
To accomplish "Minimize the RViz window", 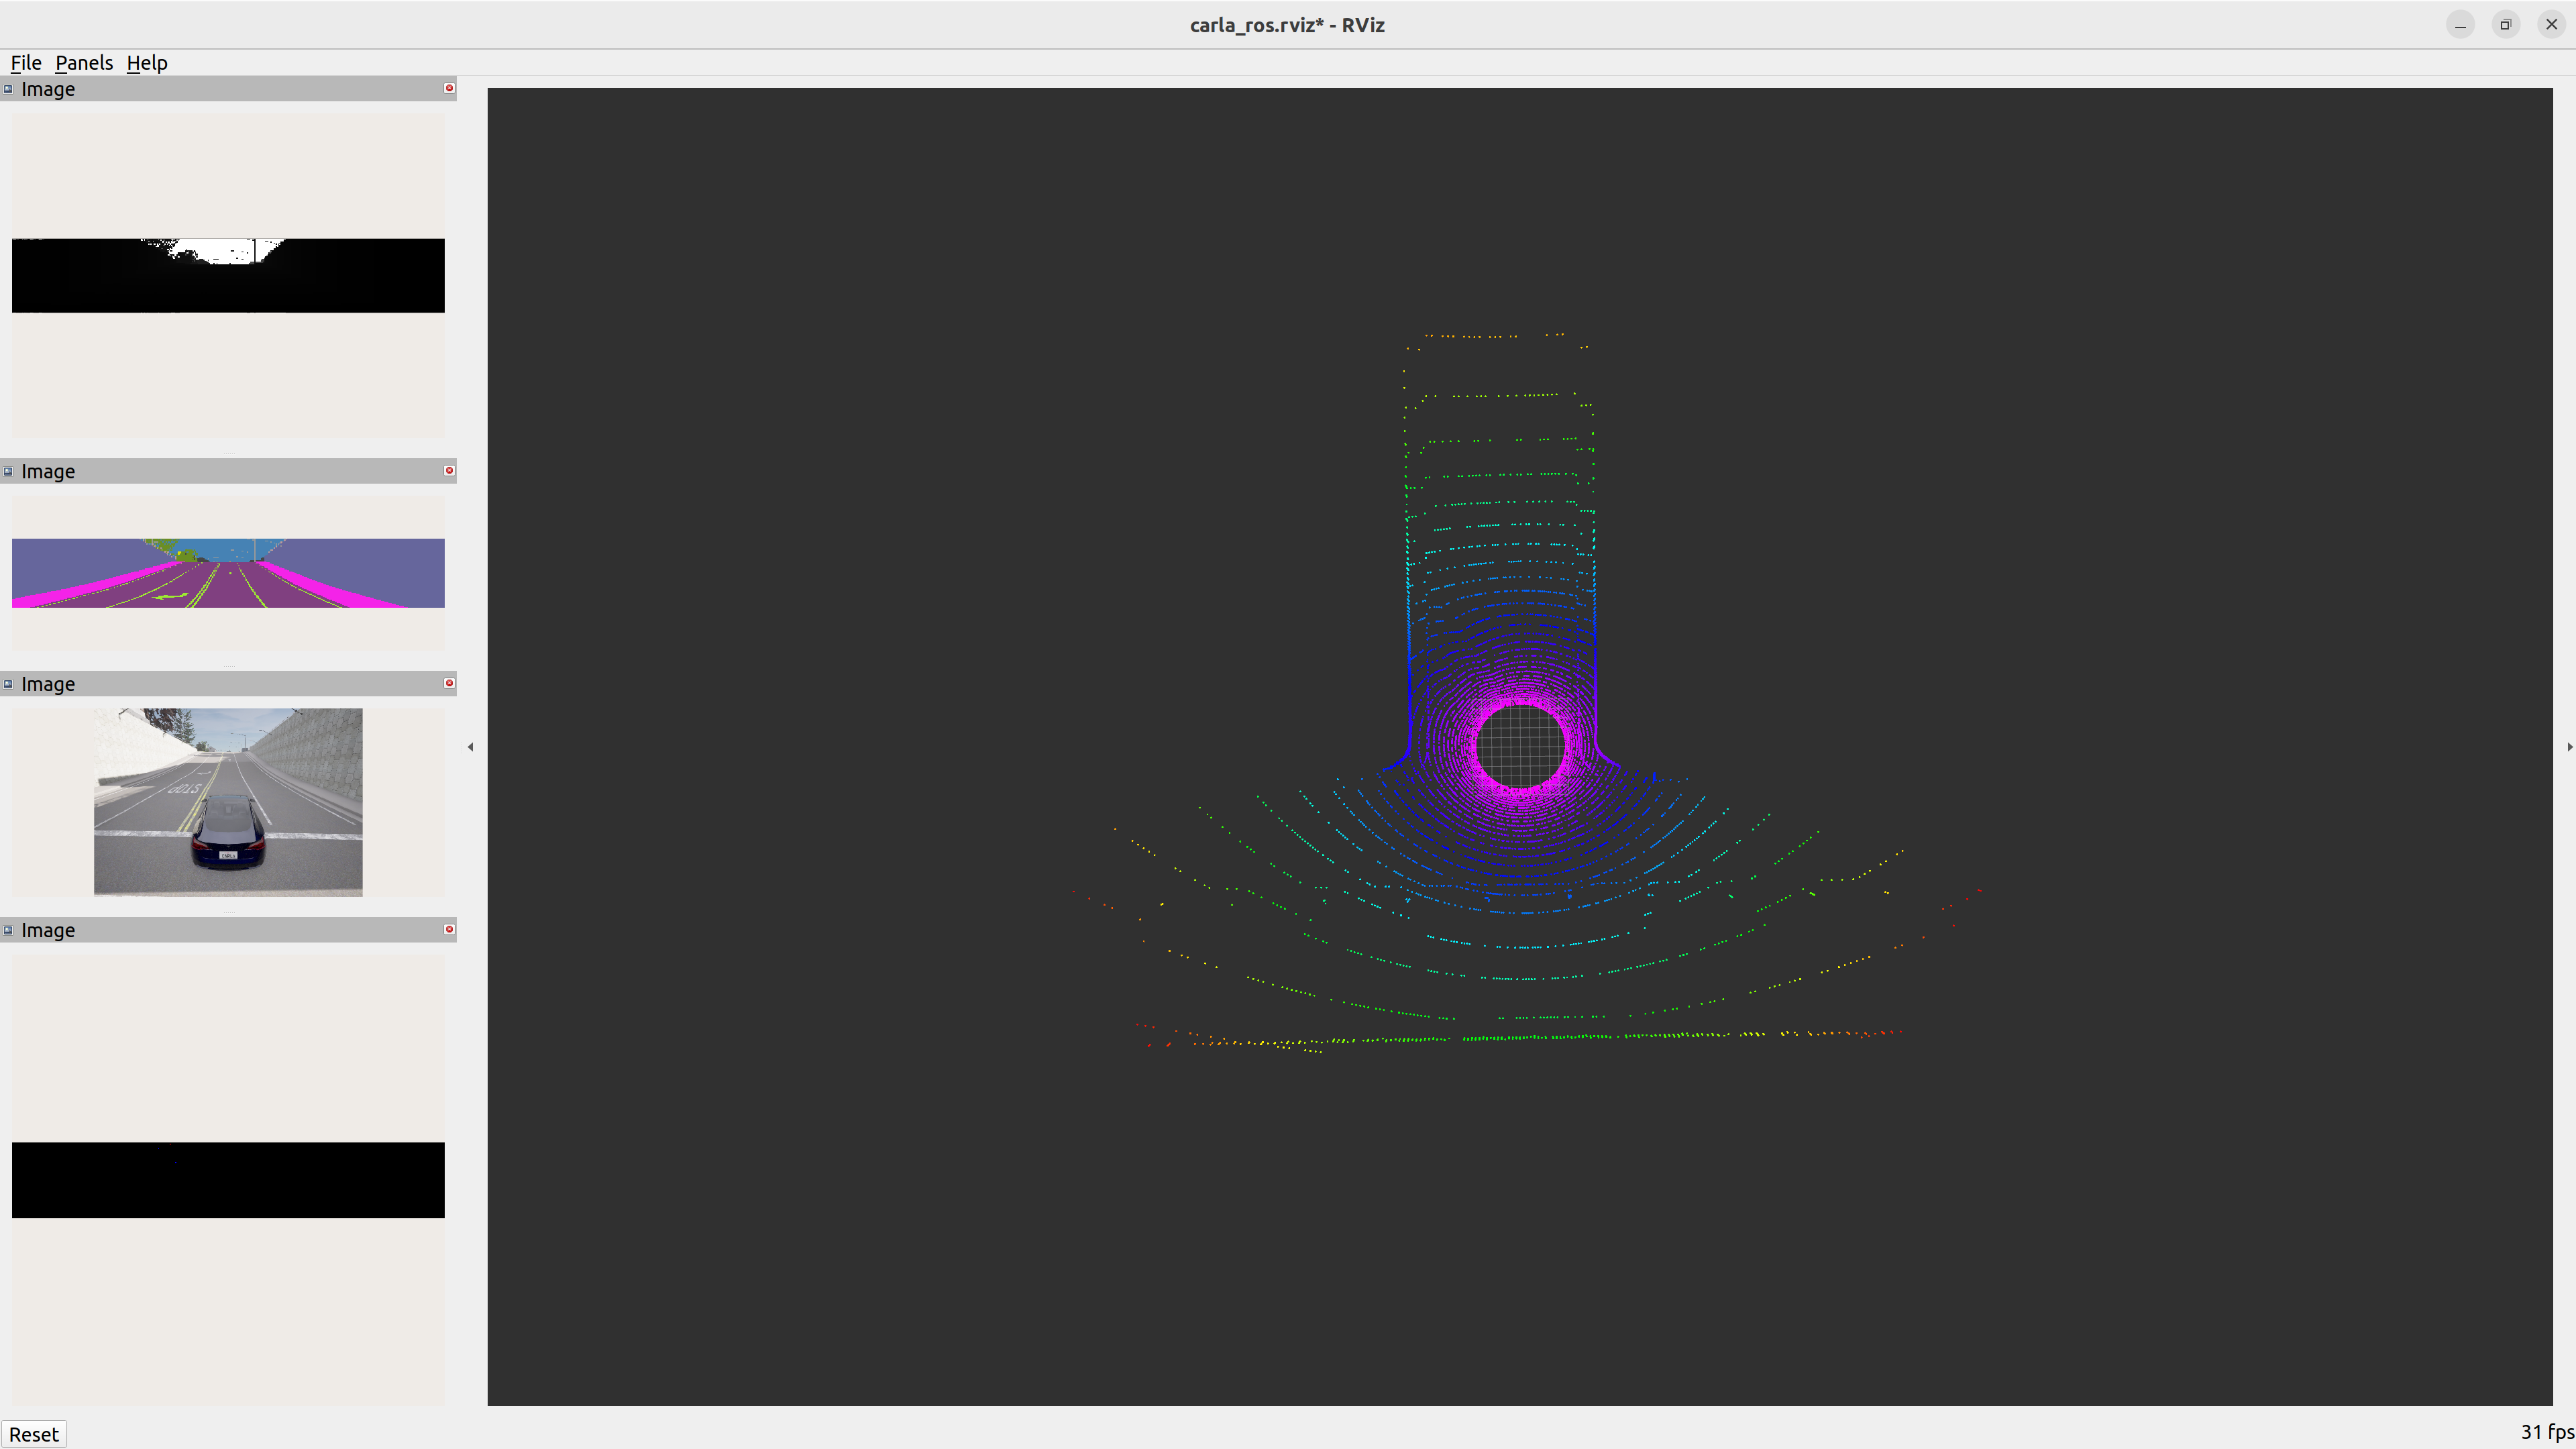I will point(2461,25).
